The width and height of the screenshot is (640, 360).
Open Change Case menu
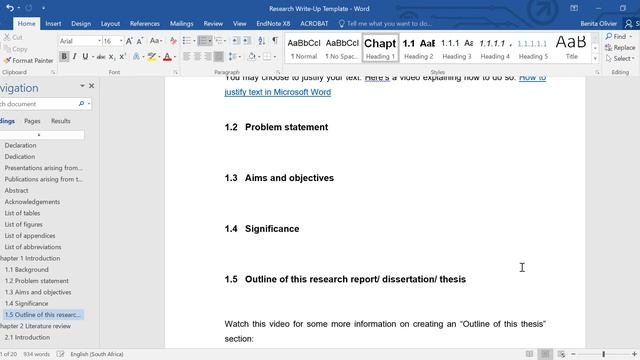156,41
